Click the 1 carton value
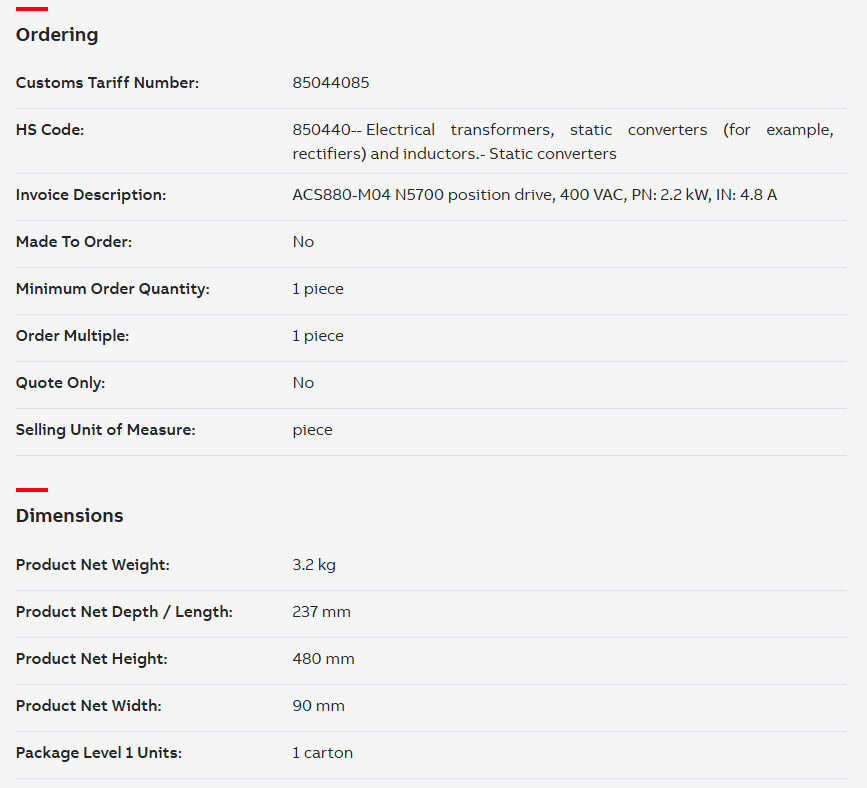Image resolution: width=867 pixels, height=788 pixels. 322,753
